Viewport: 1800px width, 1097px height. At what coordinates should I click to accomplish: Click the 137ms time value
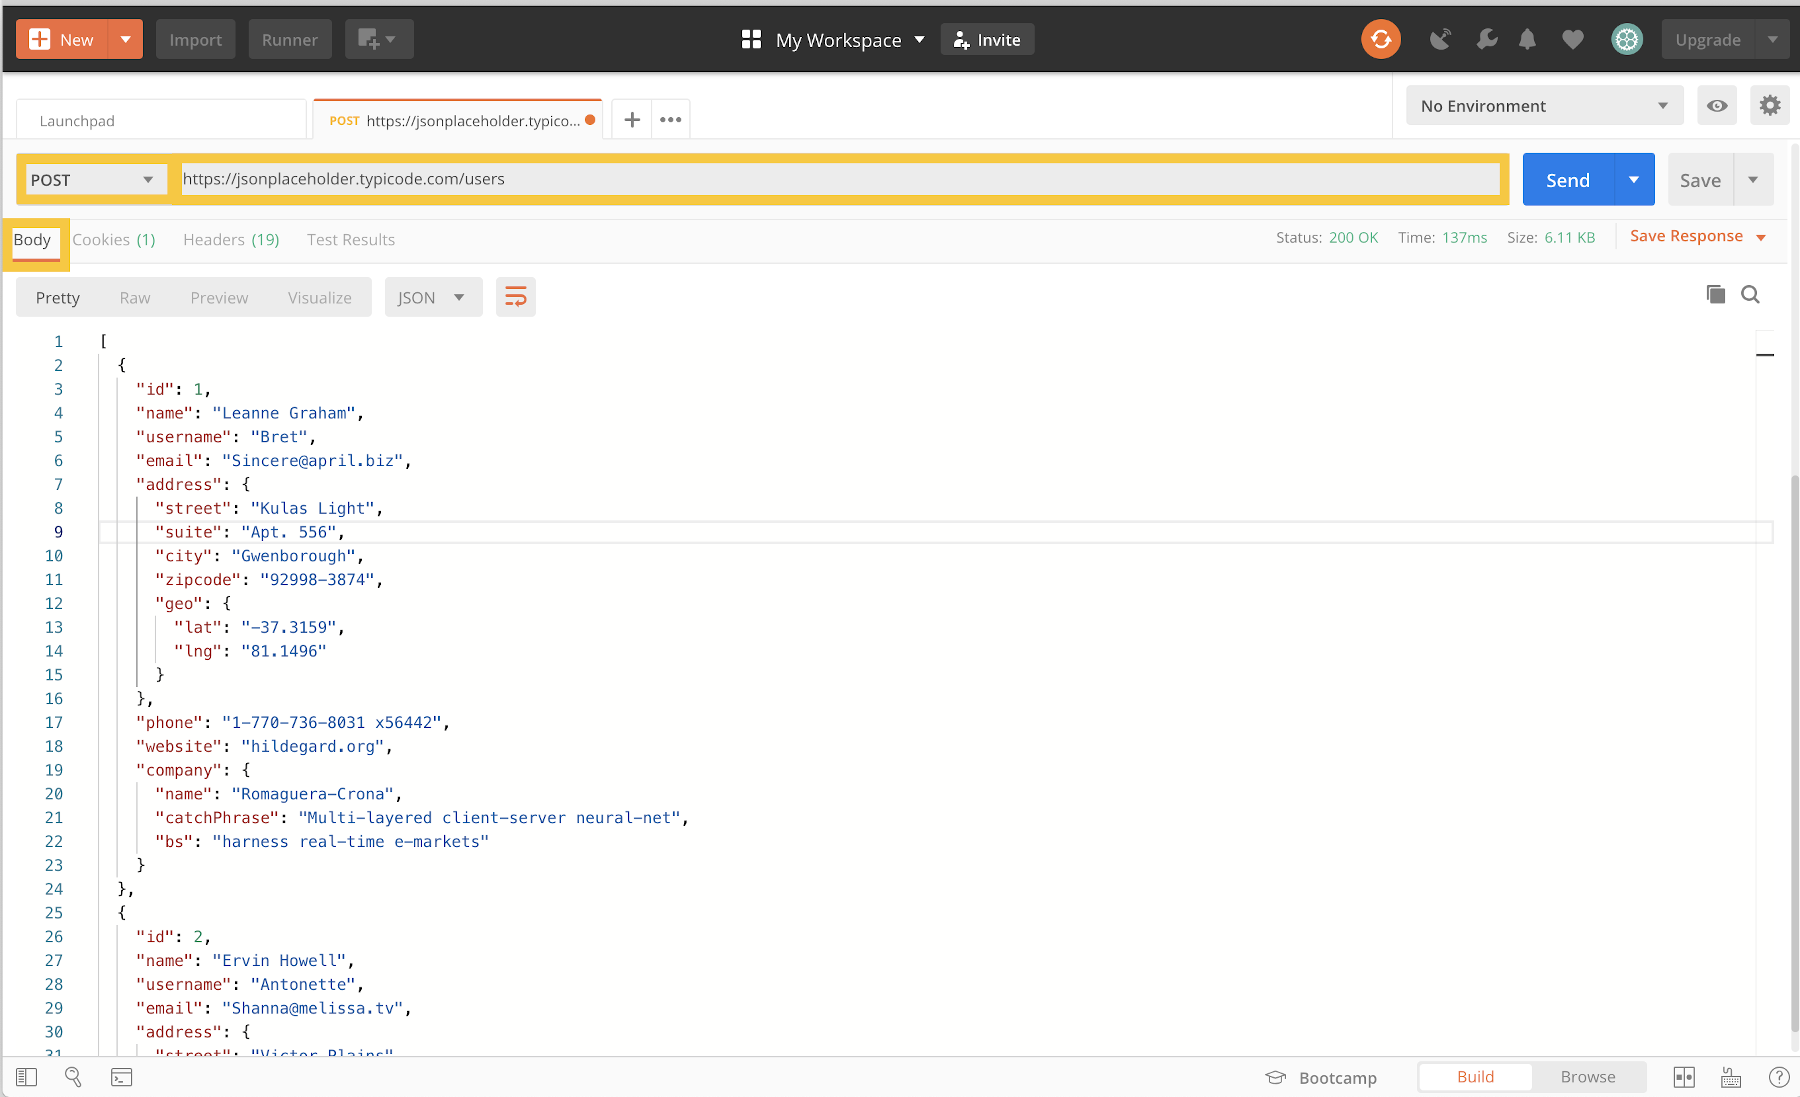pos(1464,238)
